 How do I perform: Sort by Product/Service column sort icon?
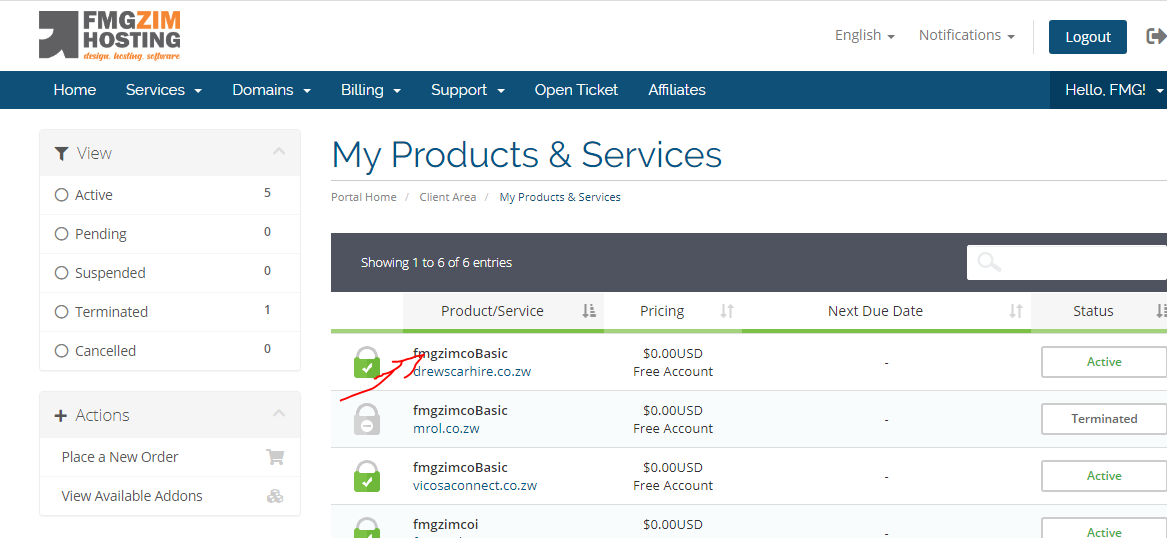tap(589, 311)
